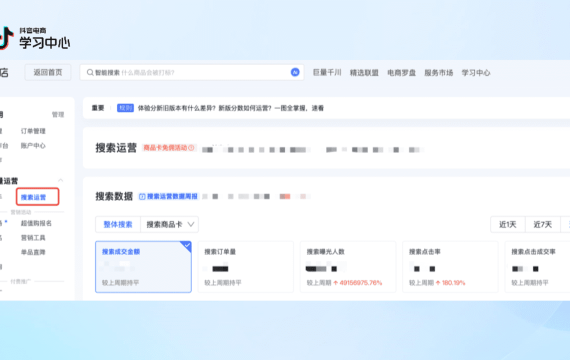Click the 搜索数据 section heading
This screenshot has width=570, height=360.
(x=114, y=196)
